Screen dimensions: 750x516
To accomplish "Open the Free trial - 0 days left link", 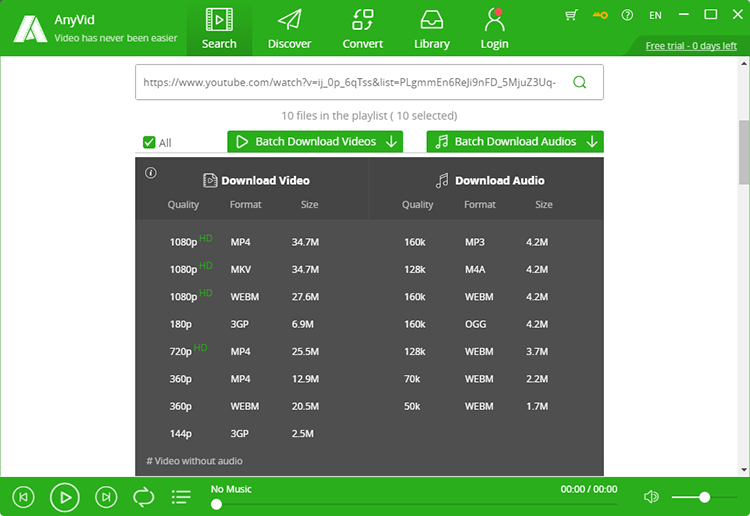I will (x=691, y=46).
